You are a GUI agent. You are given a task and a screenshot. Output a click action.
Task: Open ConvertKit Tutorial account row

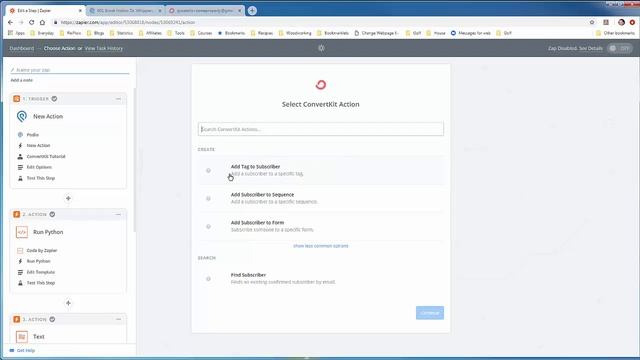pyautogui.click(x=46, y=157)
